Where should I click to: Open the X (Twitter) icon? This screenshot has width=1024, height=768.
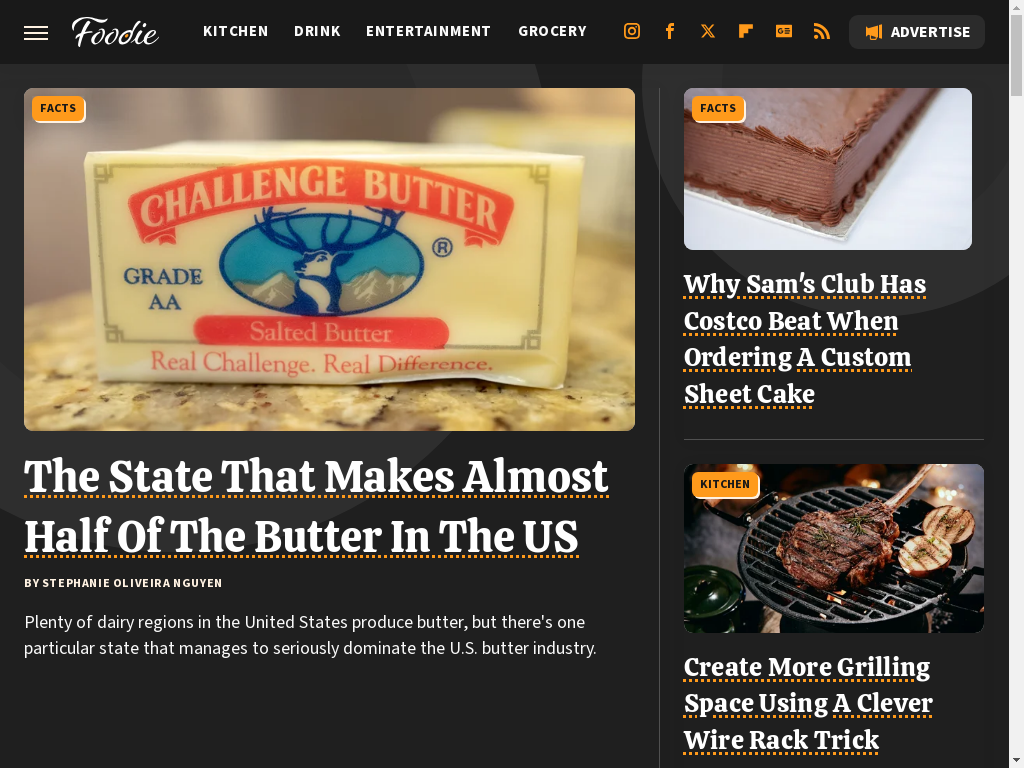tap(708, 31)
